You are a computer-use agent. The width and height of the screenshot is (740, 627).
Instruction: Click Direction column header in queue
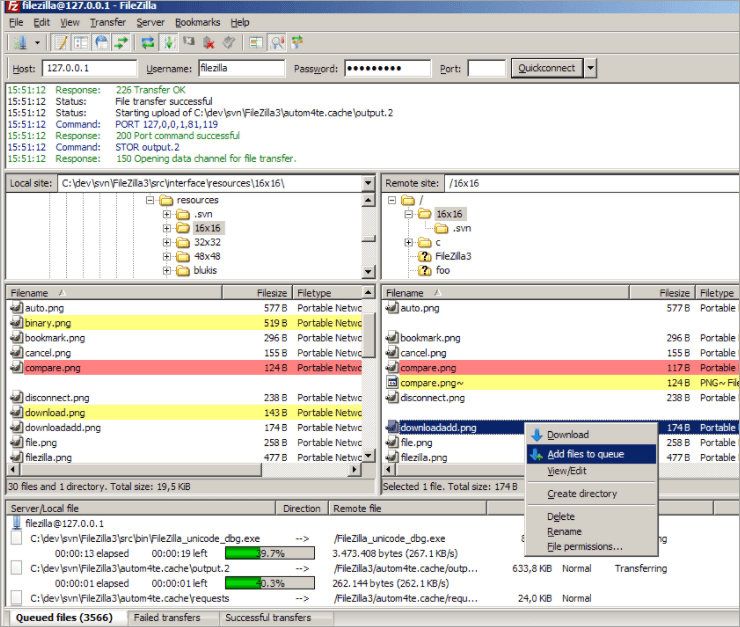(x=302, y=509)
